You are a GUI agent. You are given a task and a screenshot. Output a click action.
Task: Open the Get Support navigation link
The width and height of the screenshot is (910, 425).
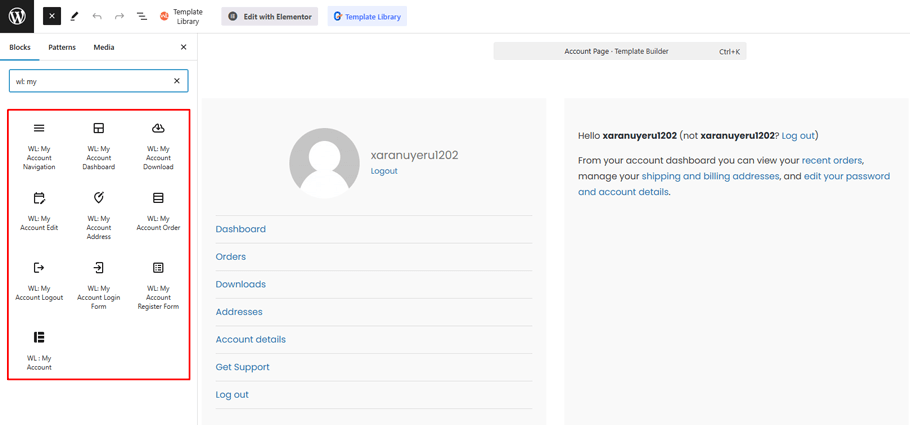tap(242, 367)
